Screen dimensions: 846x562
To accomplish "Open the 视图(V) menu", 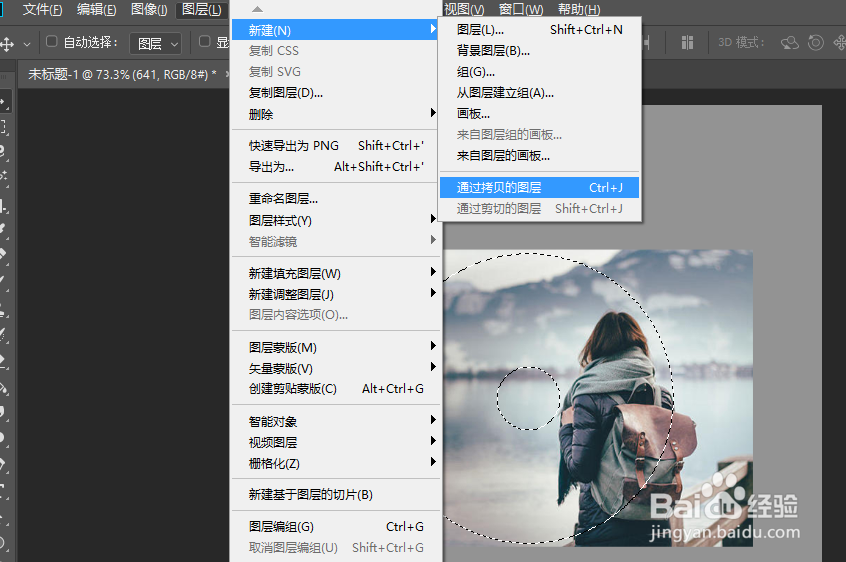I will pos(464,10).
